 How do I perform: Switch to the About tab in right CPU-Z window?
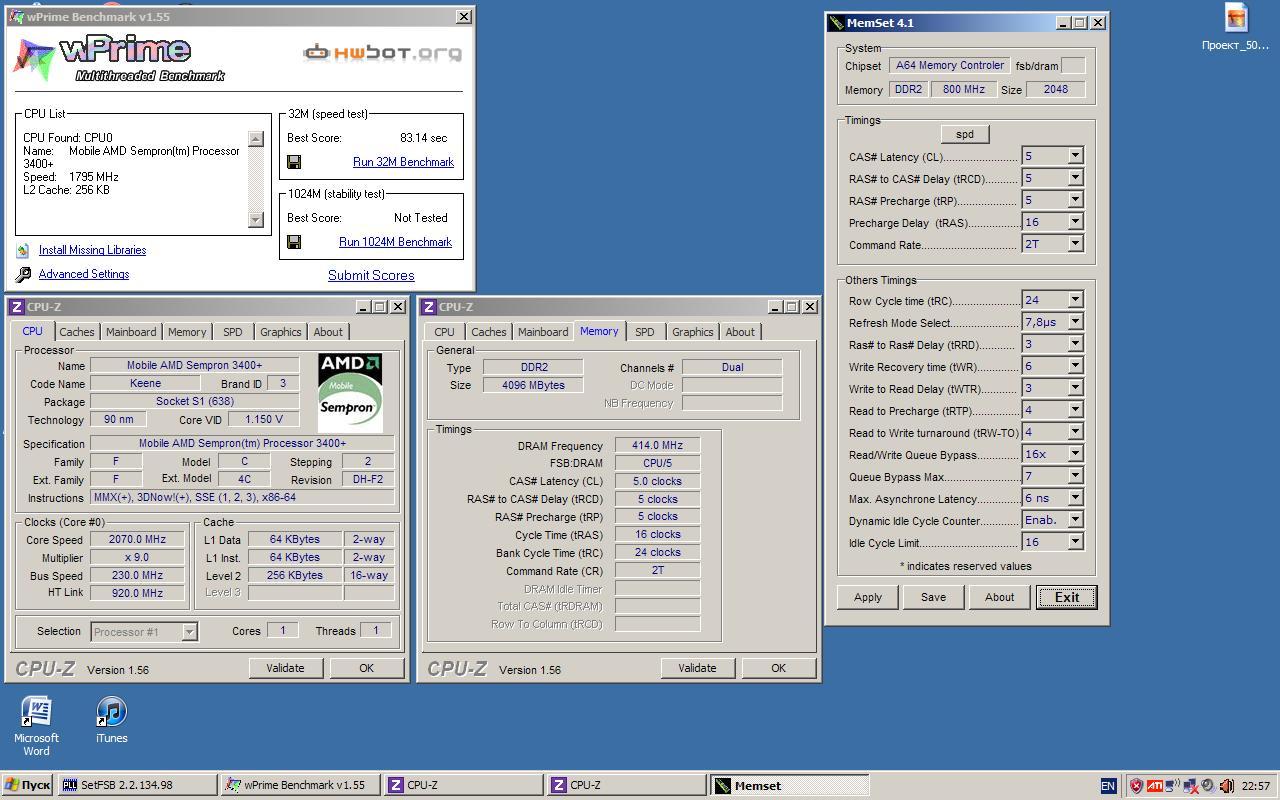[740, 332]
